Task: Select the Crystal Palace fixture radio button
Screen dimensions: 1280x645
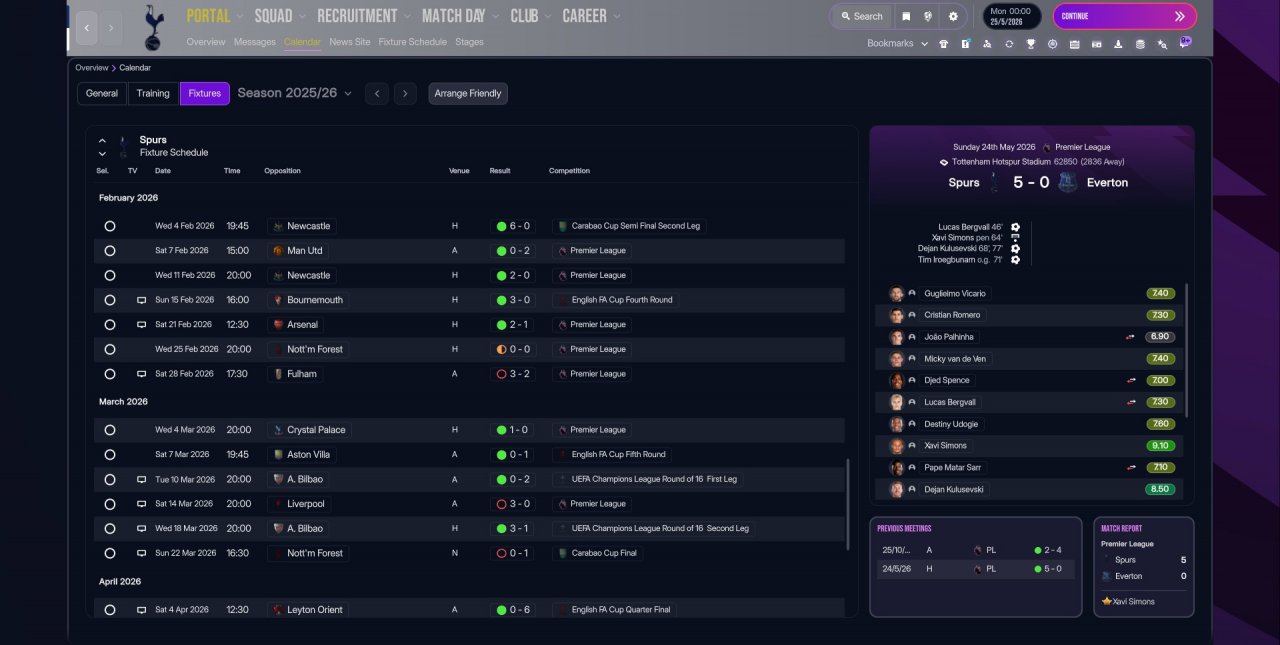Action: pyautogui.click(x=110, y=430)
